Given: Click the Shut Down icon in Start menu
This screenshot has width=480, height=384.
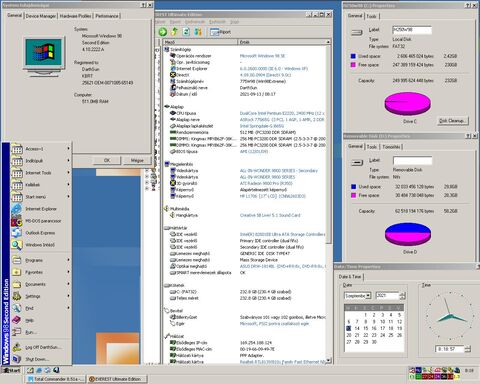Looking at the screenshot, I should [16, 359].
